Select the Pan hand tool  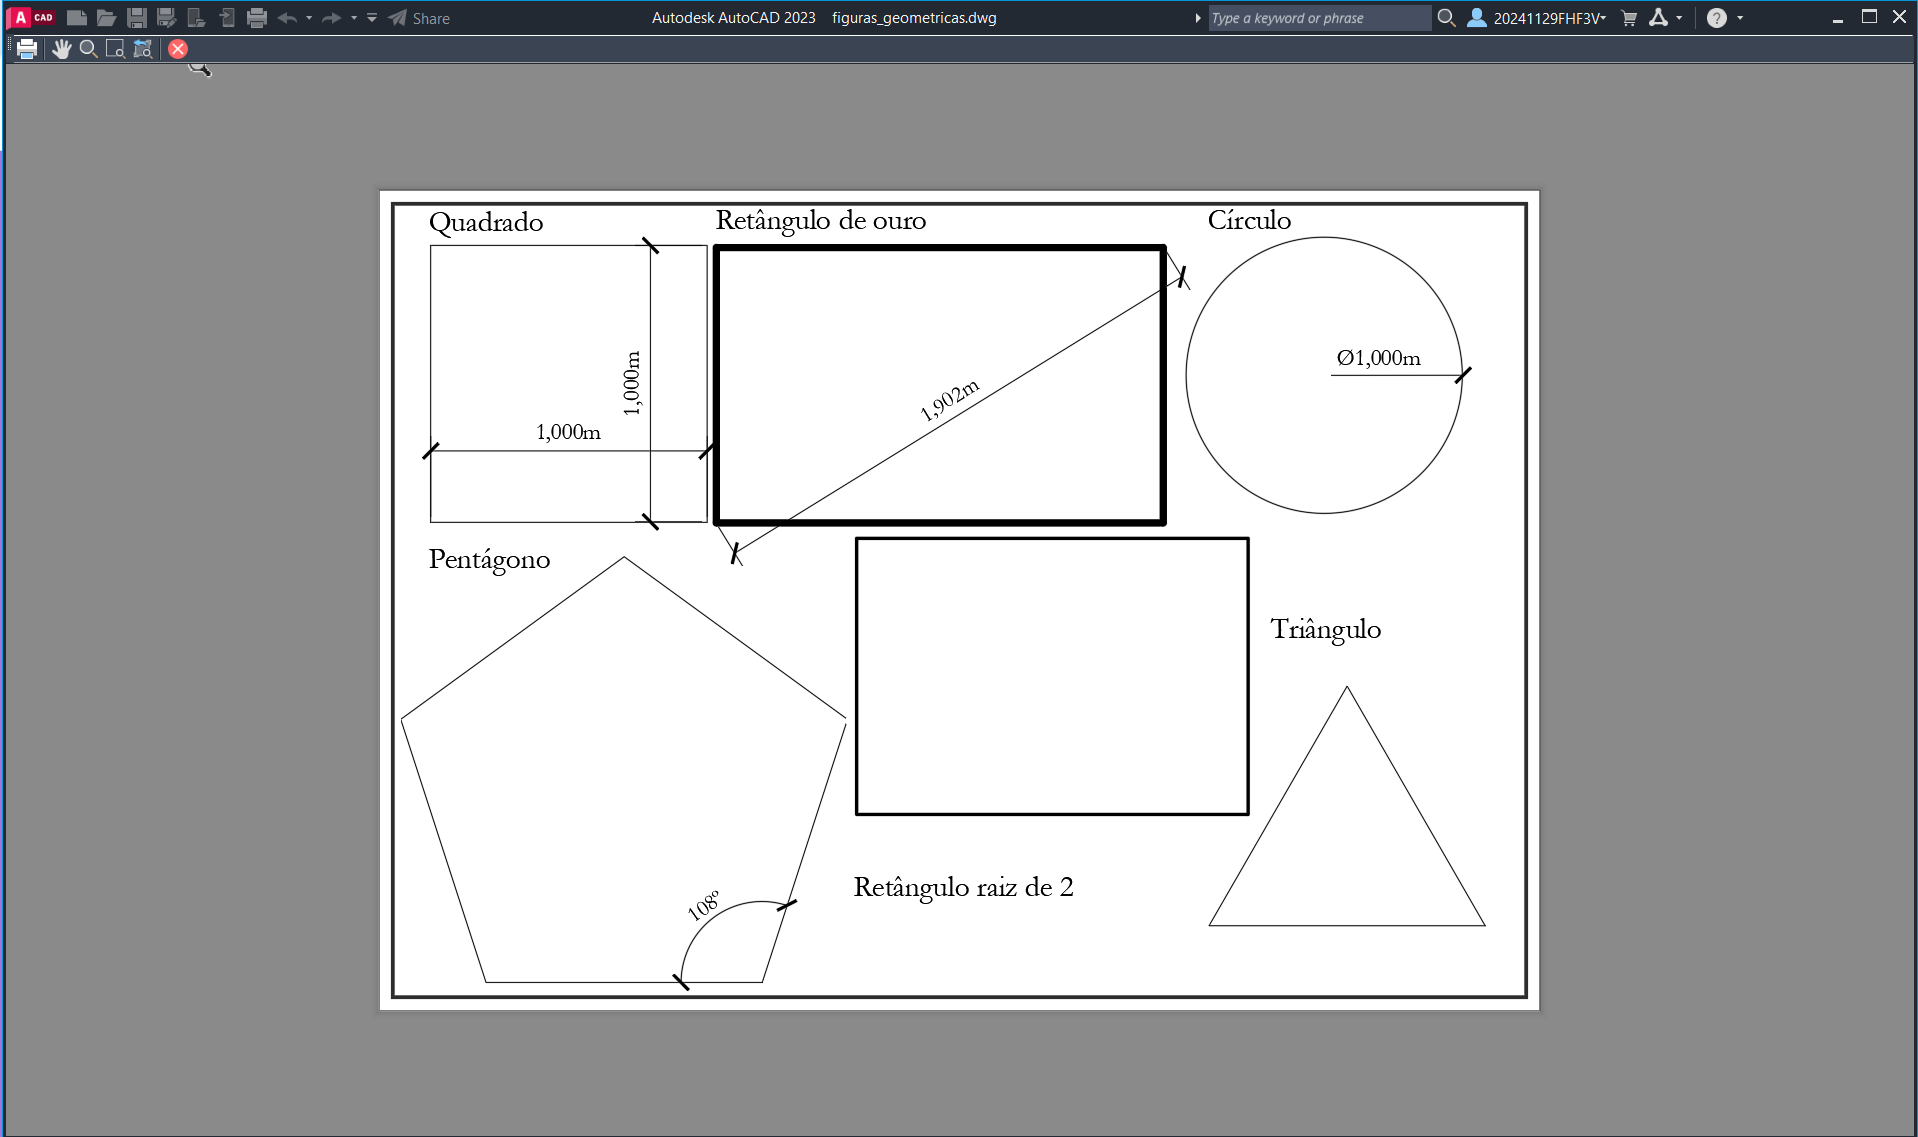coord(62,49)
